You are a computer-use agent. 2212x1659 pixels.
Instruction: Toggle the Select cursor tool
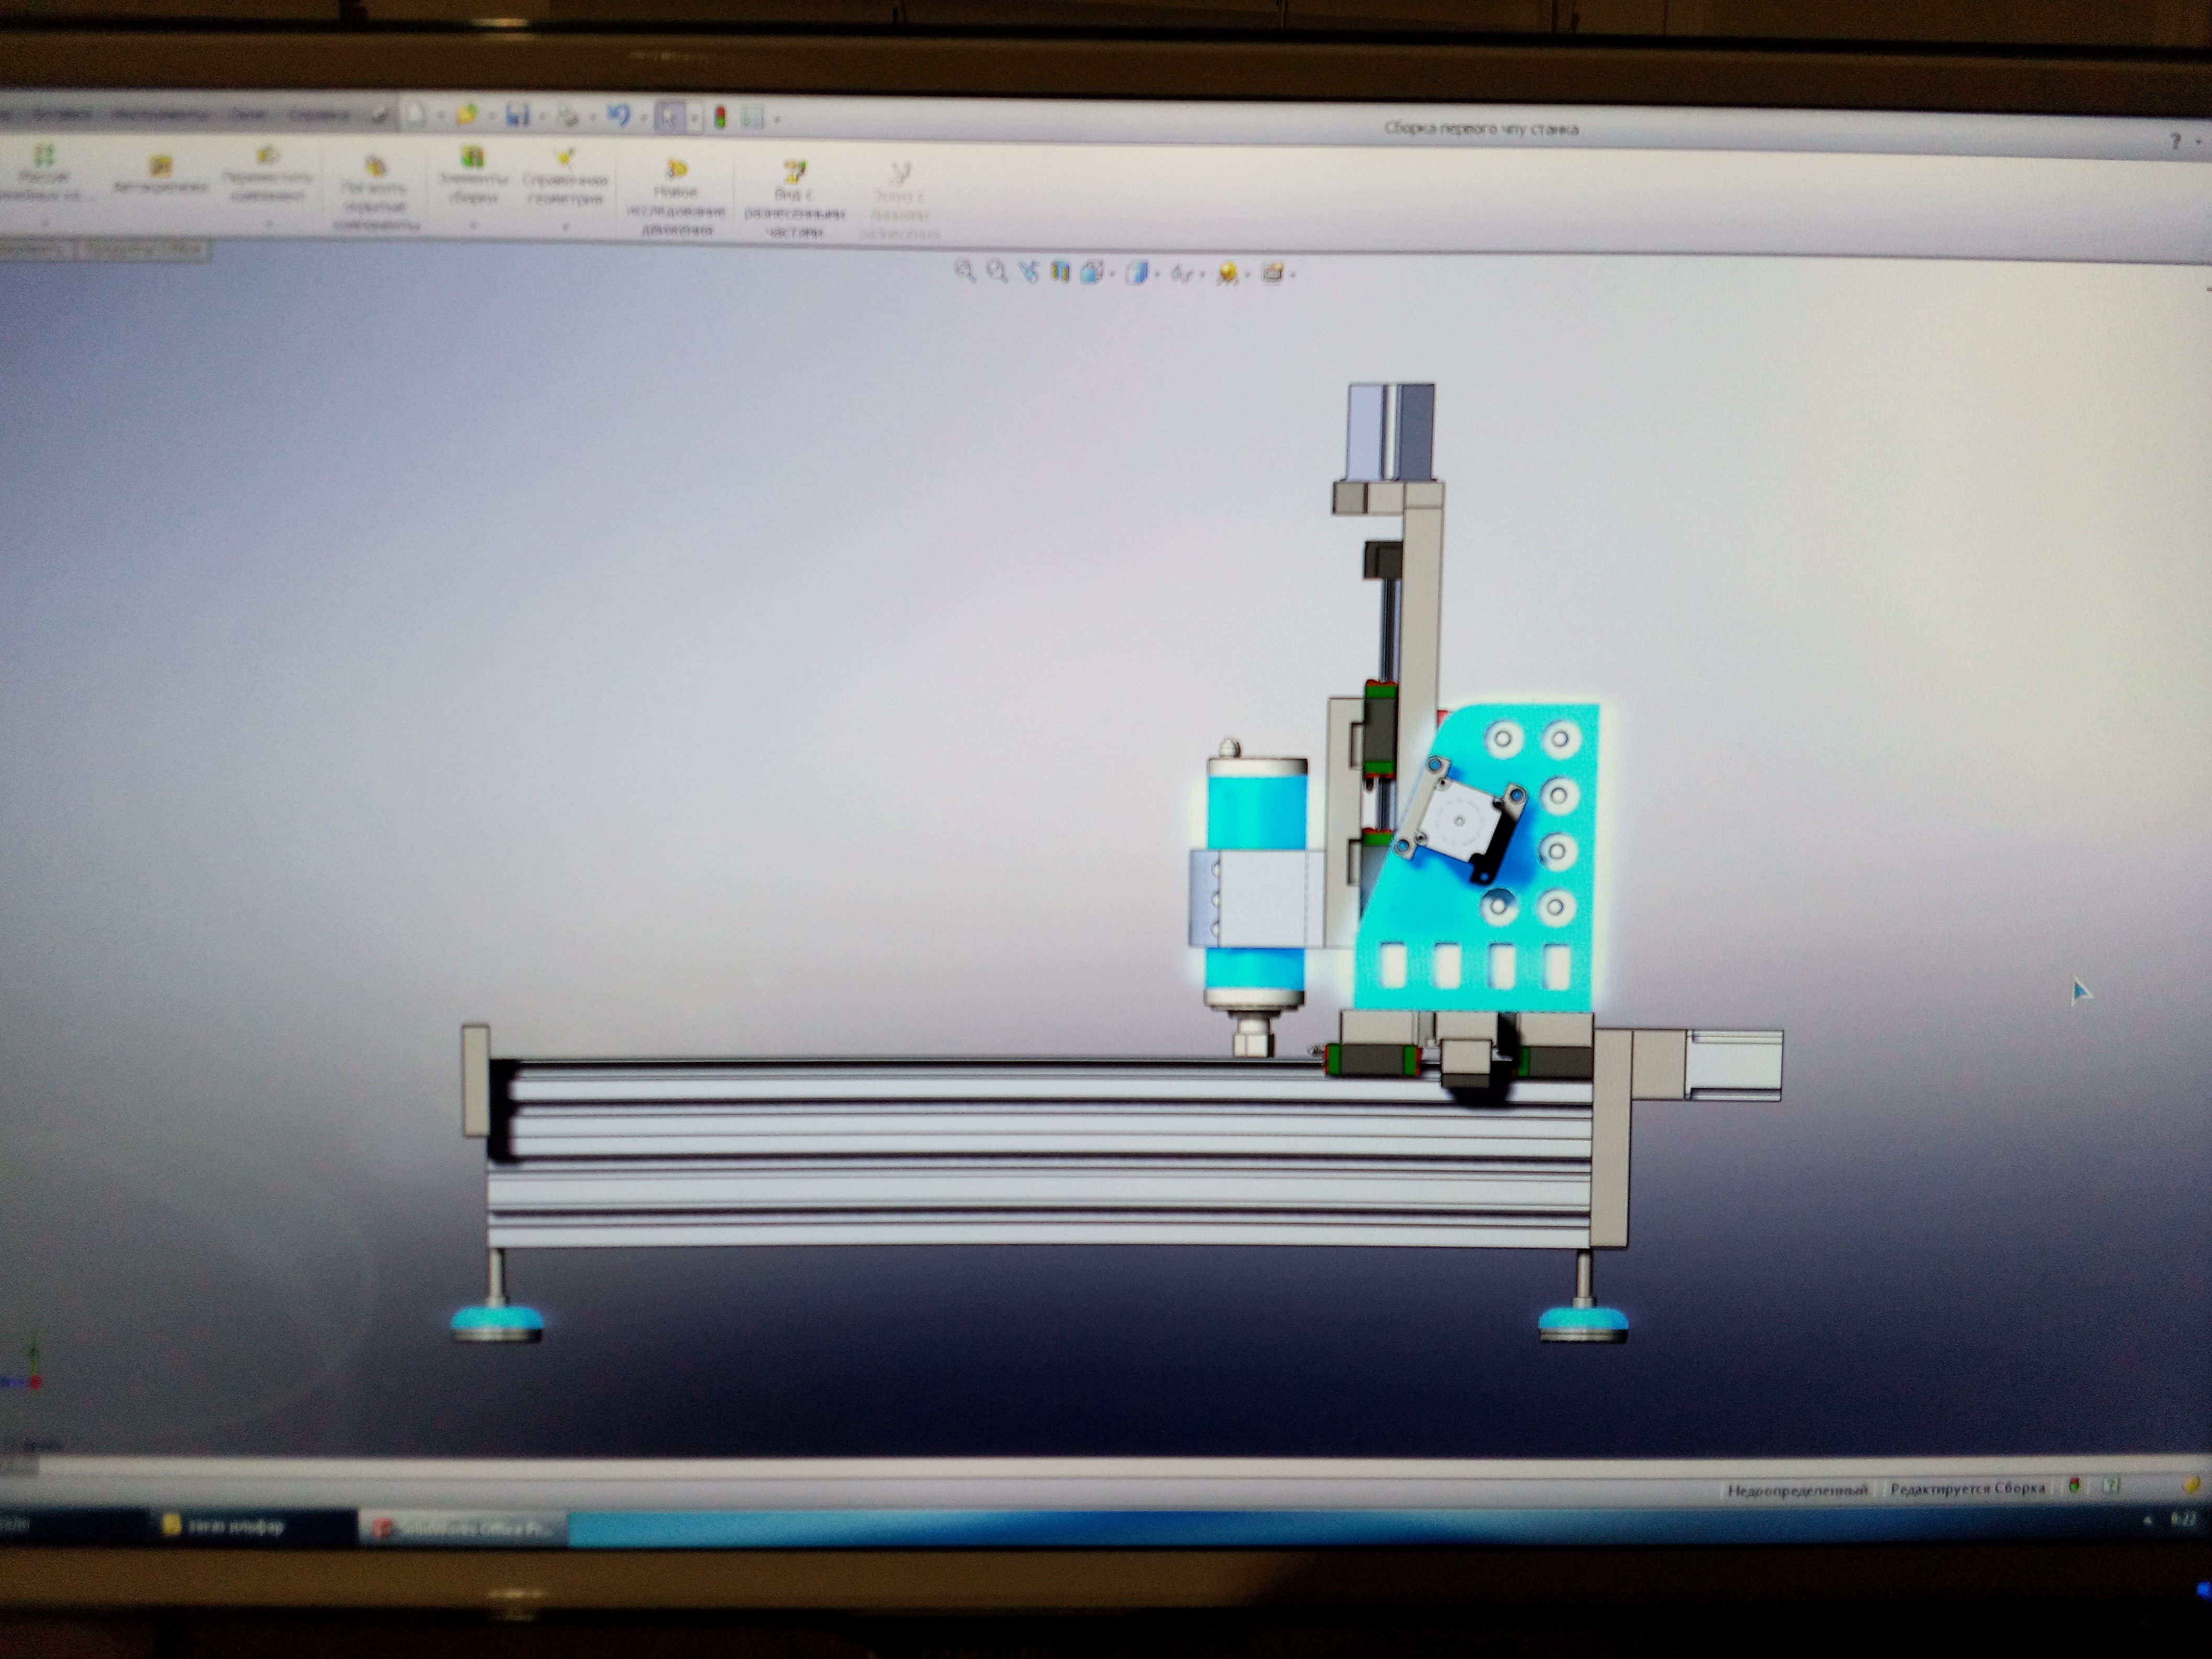pos(668,117)
